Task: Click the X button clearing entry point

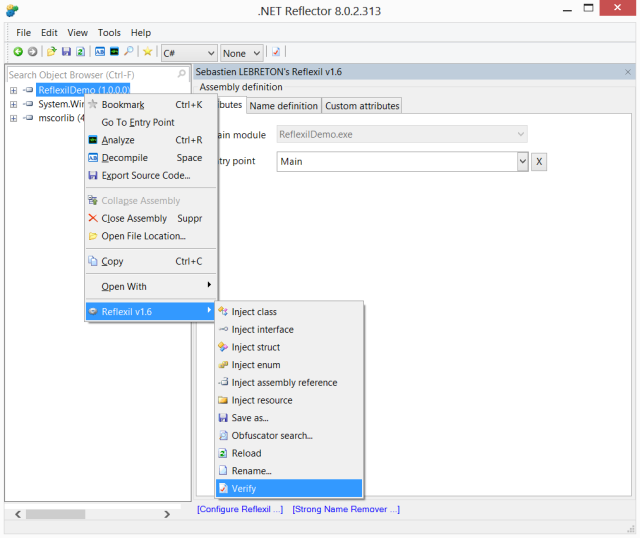Action: (x=539, y=162)
